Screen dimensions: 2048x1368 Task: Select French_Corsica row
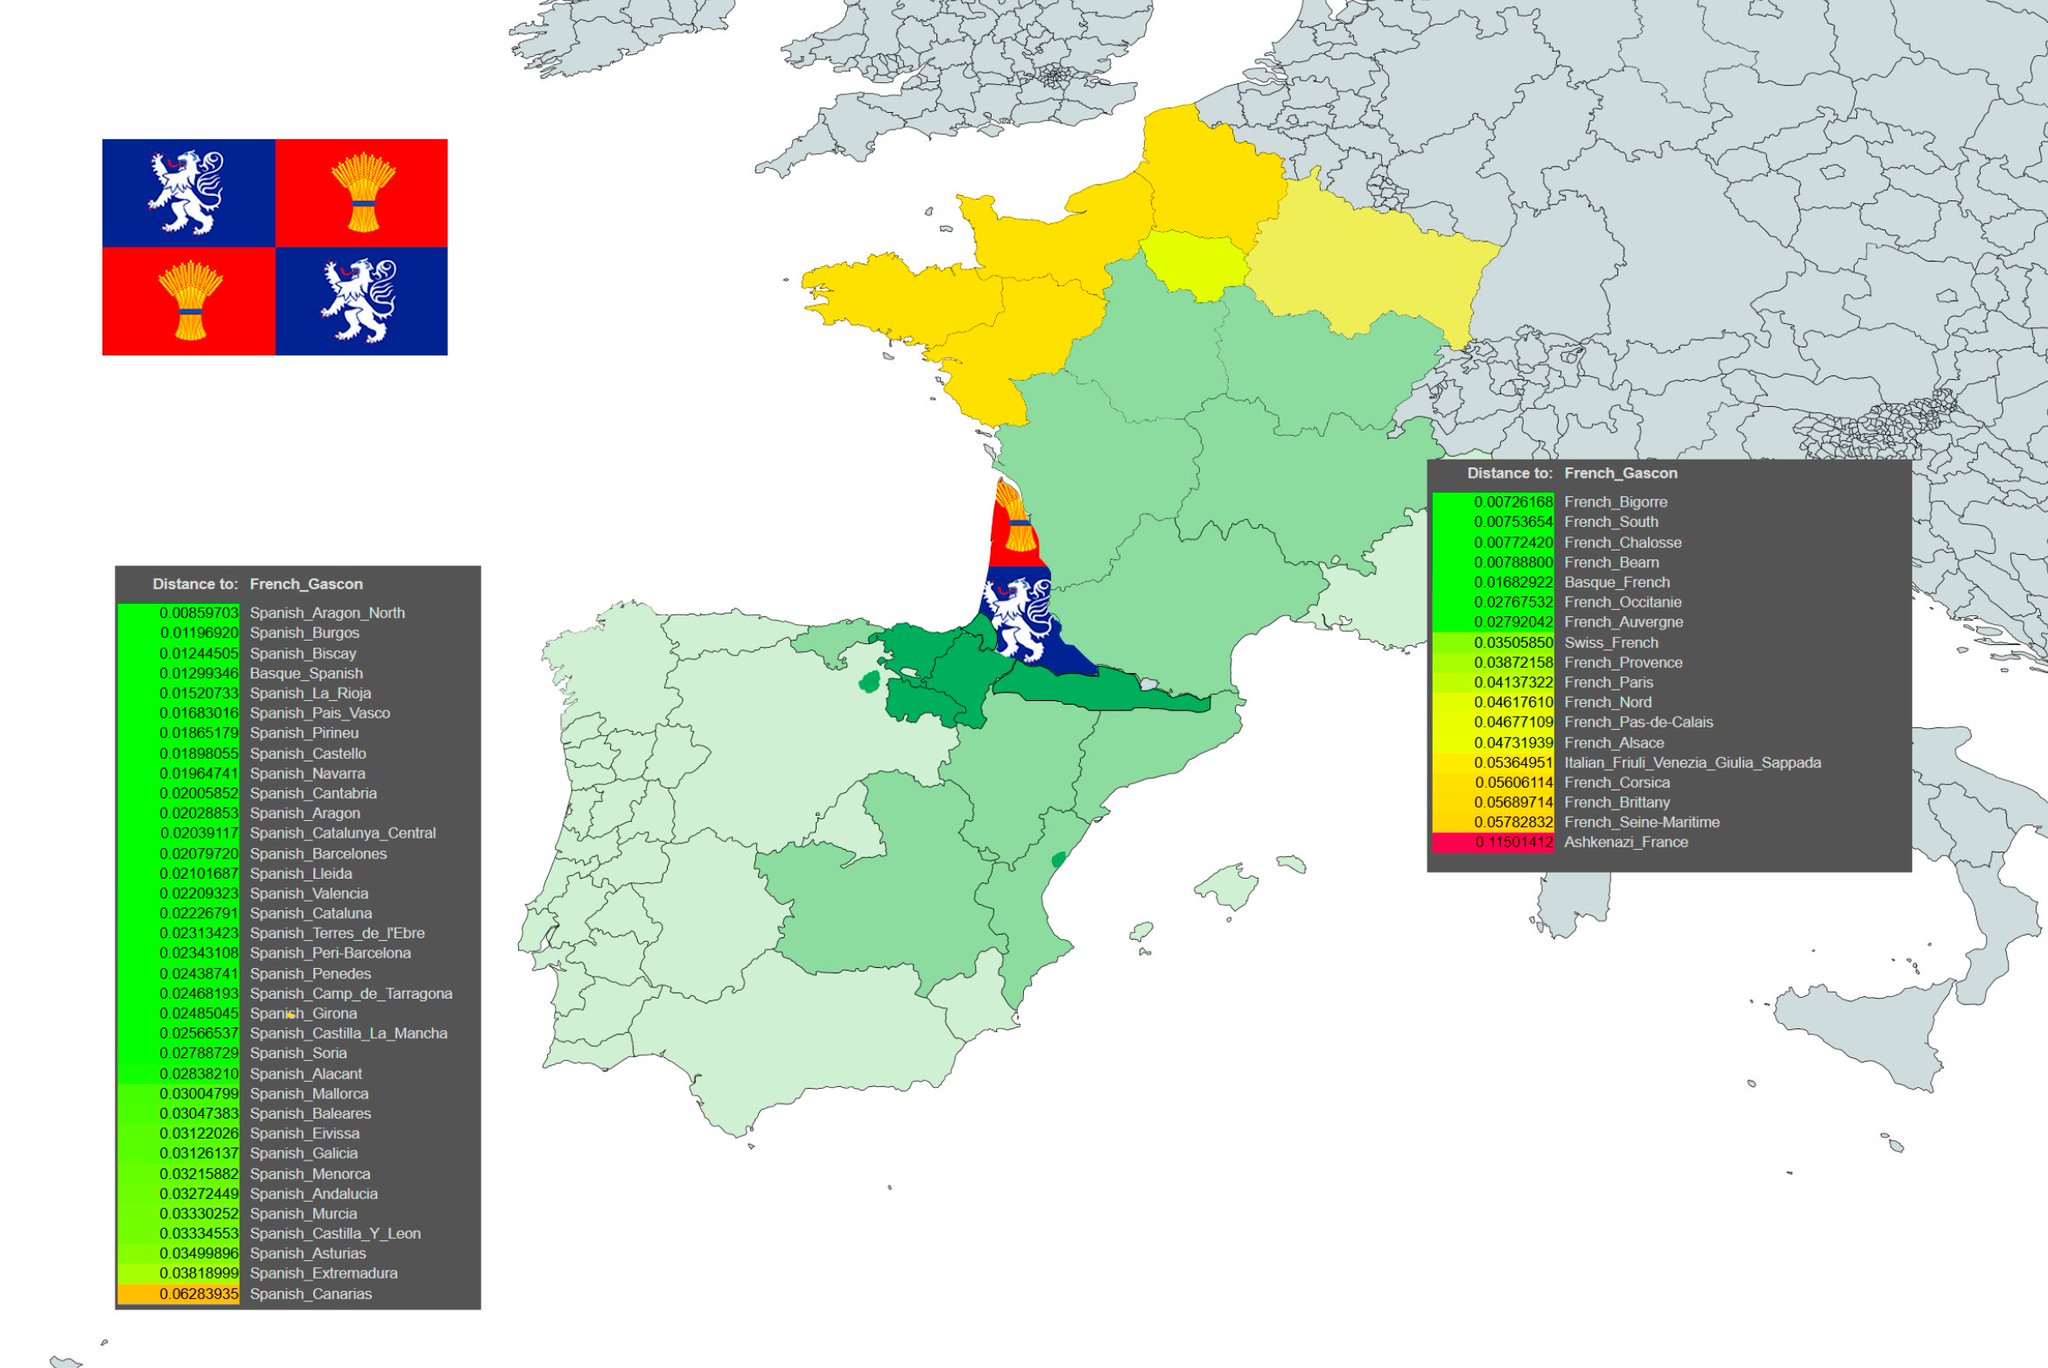tap(1670, 783)
